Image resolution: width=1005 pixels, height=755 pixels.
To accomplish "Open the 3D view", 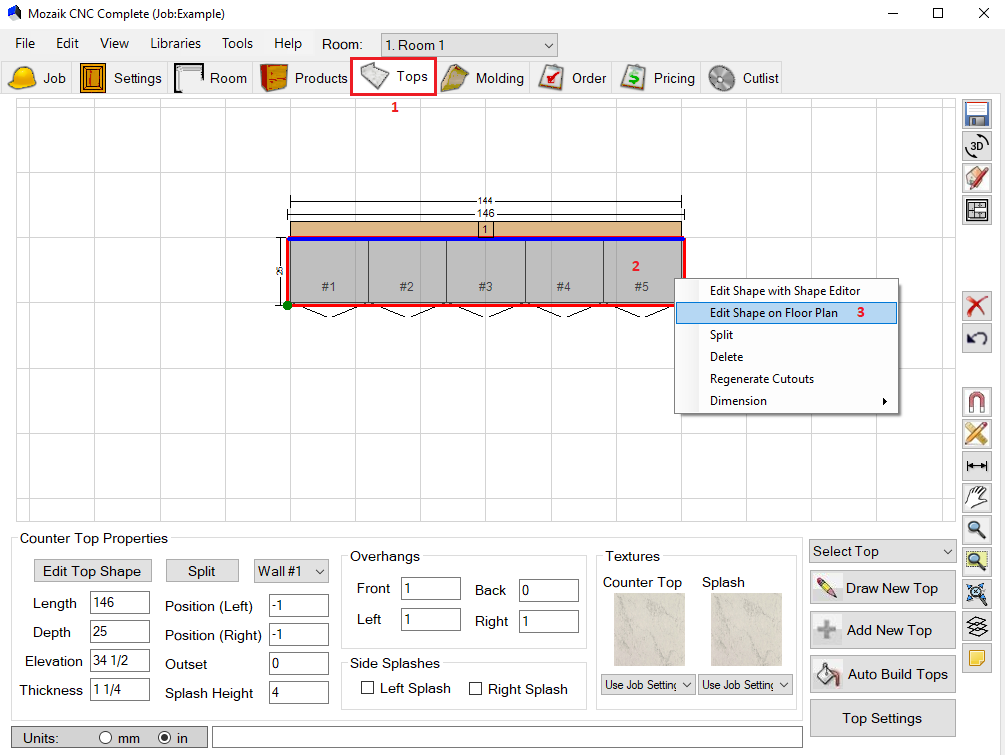I will pyautogui.click(x=976, y=146).
